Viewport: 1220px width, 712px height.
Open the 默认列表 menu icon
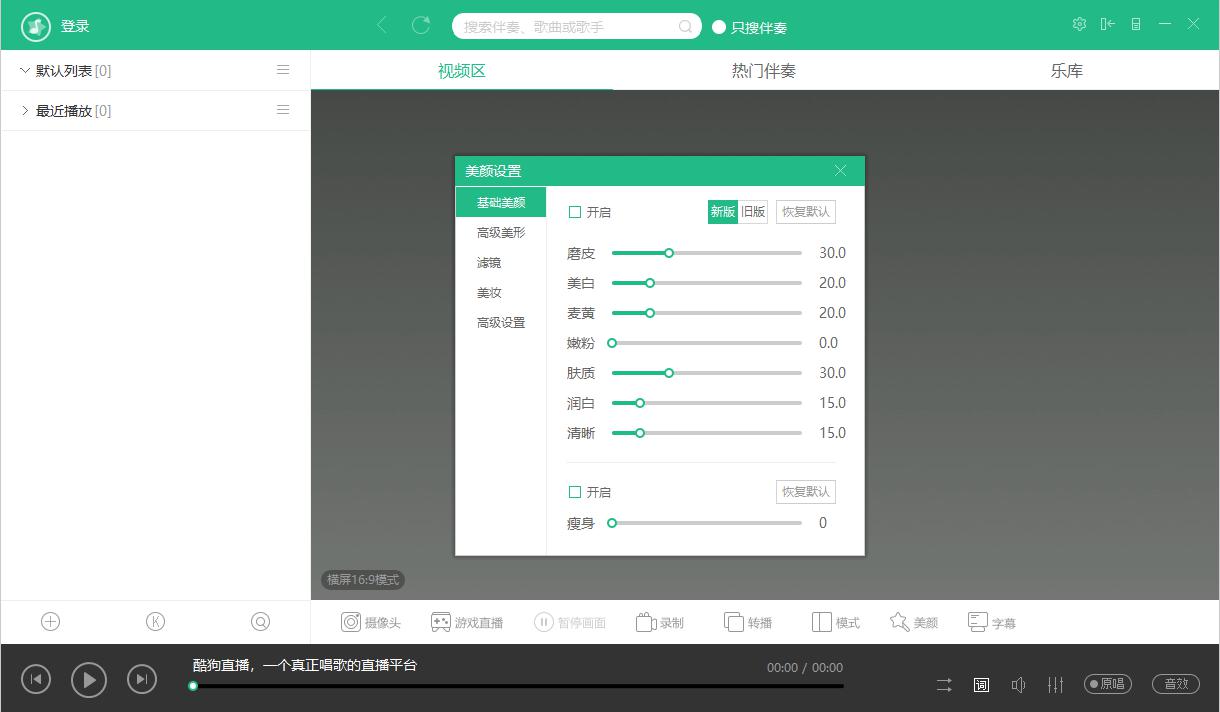click(283, 70)
